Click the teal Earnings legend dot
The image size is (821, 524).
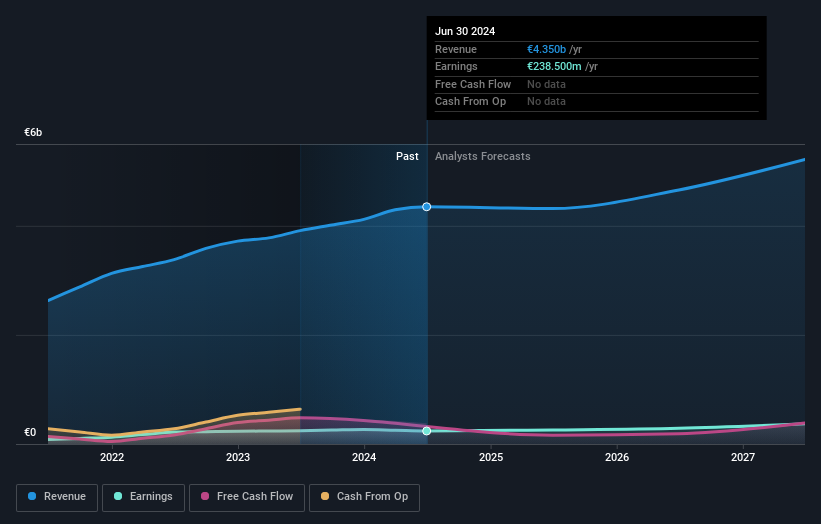(118, 496)
